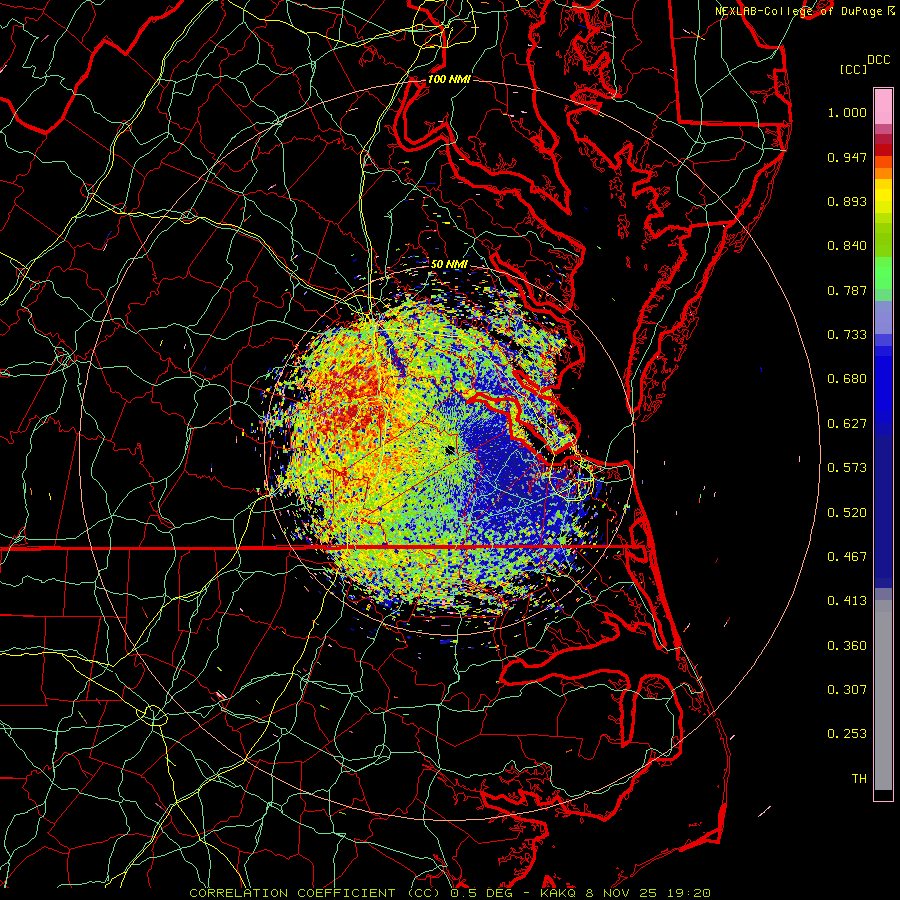Click the TH threshold label

tap(859, 779)
